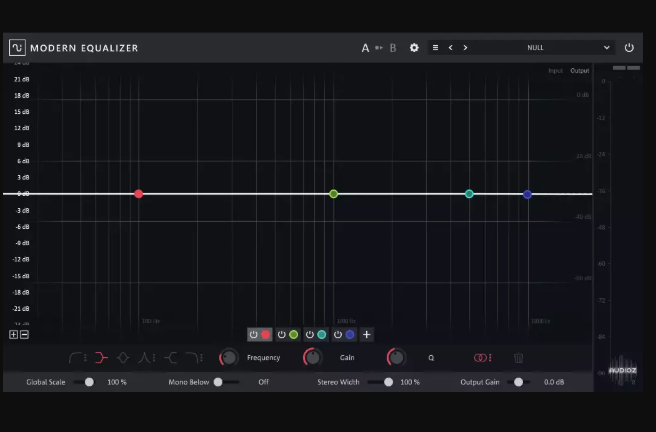
Task: Go to the previous preset arrow
Action: 450,48
